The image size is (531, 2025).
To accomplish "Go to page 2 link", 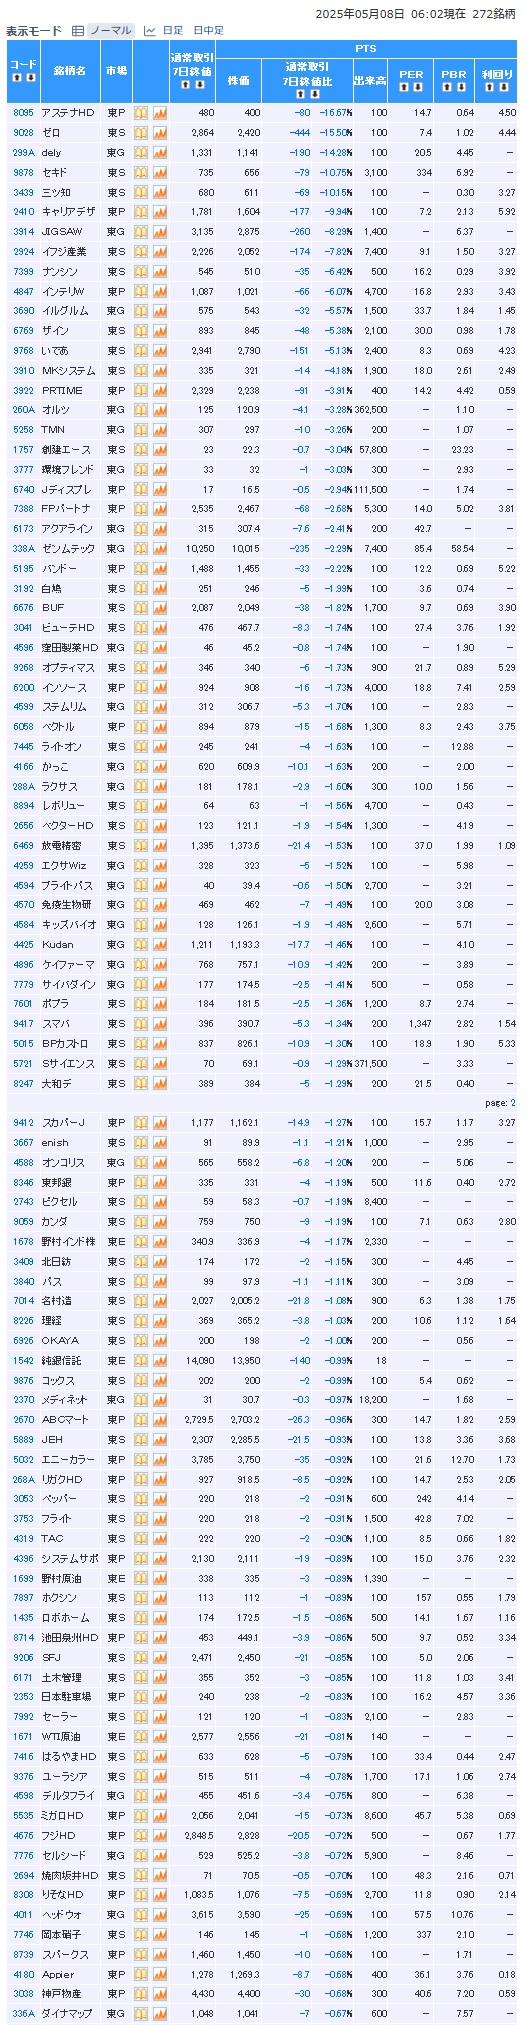I will click(513, 1103).
